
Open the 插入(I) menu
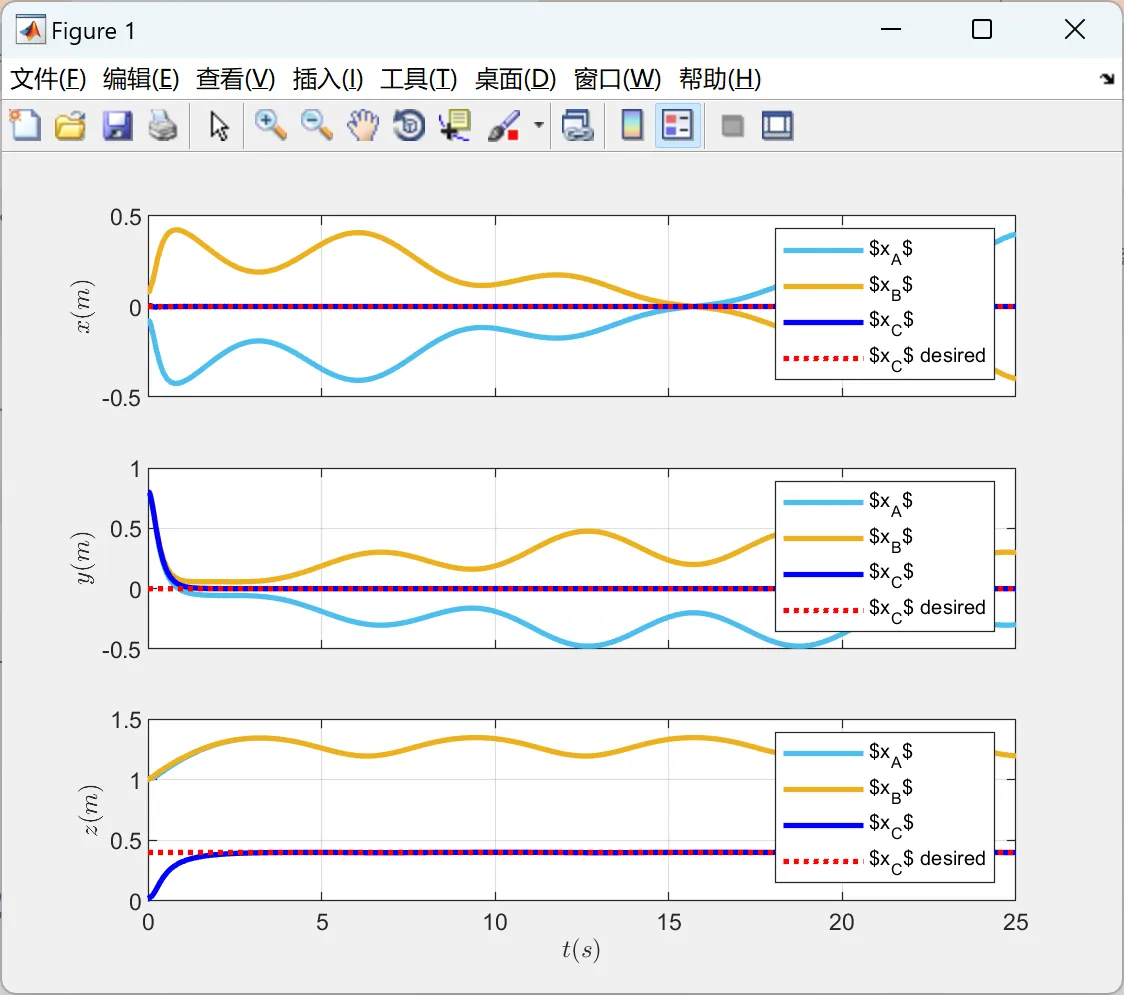328,79
